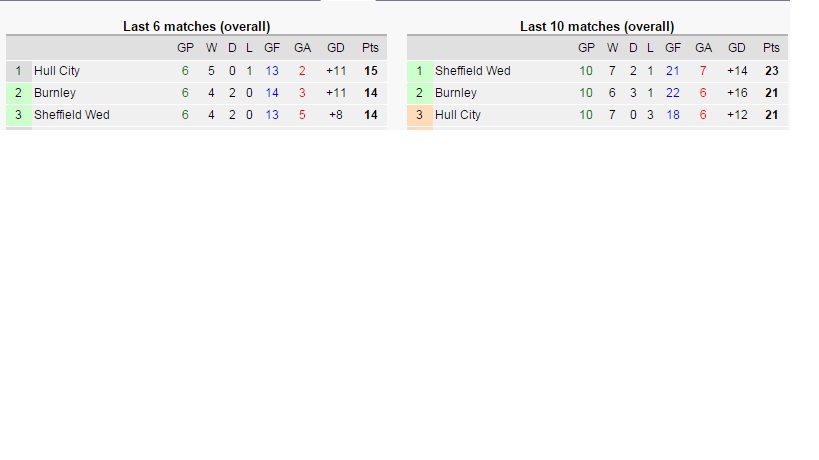Select GP column header in Last 10 table

[586, 48]
